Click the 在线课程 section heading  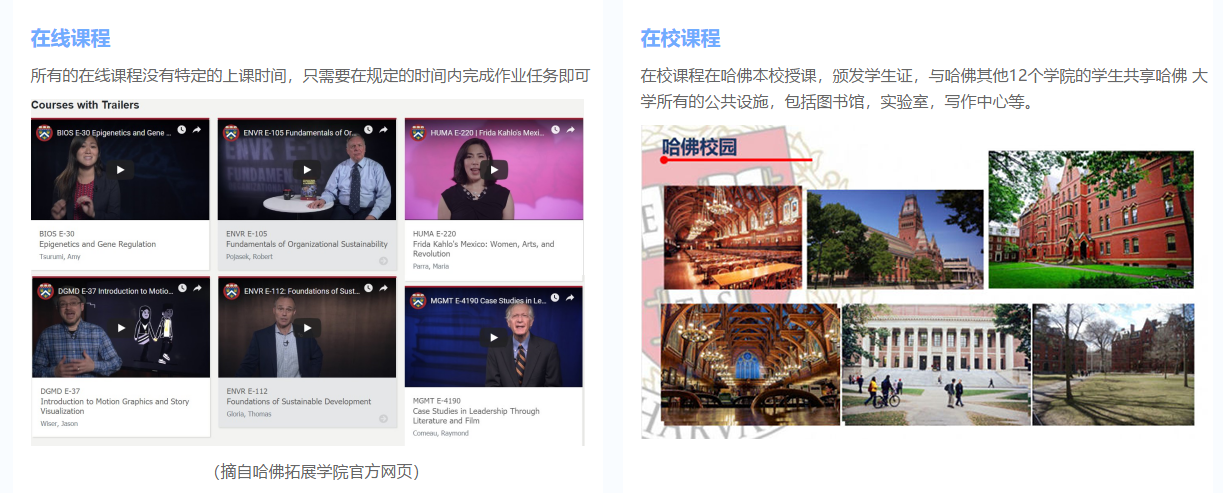pyautogui.click(x=70, y=39)
